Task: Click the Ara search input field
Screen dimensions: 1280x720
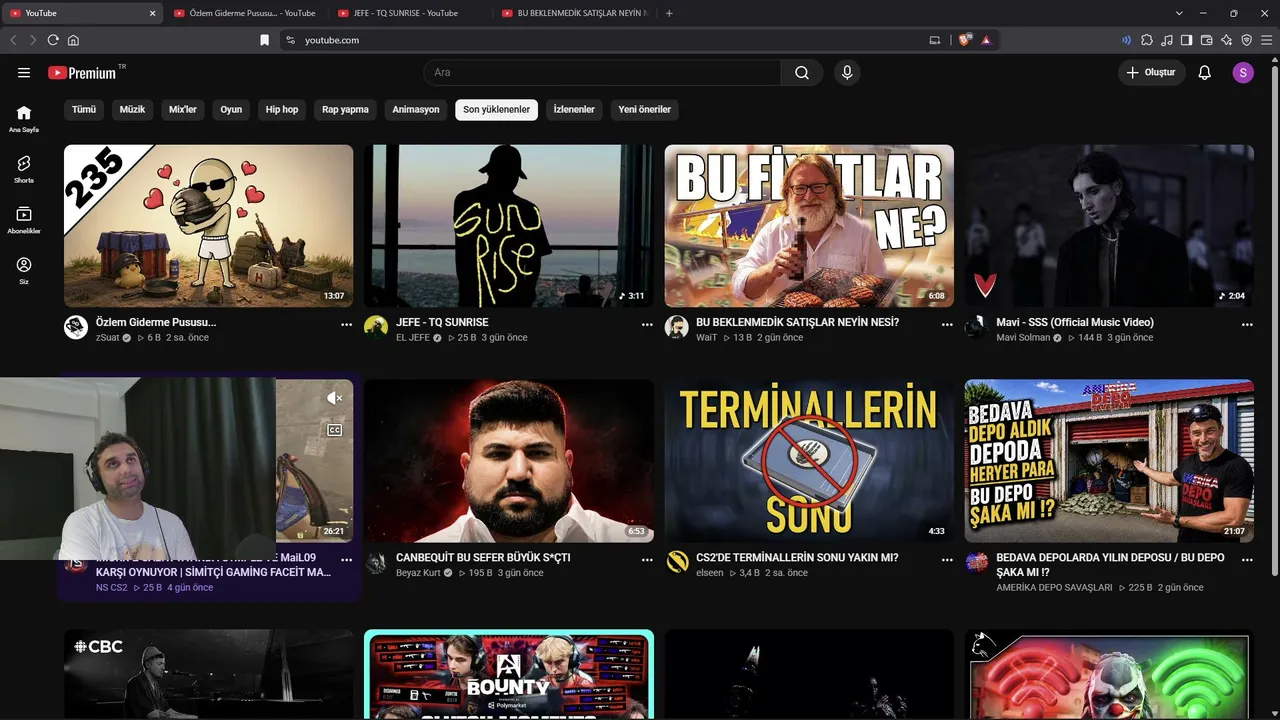Action: [x=602, y=73]
